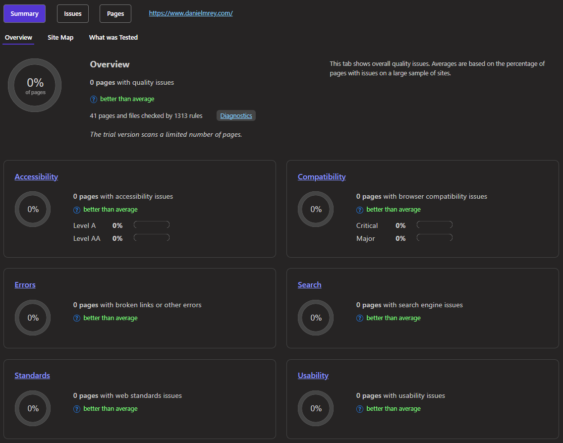Switch to the Pages tab
Viewport: 563px width, 443px height.
115,14
